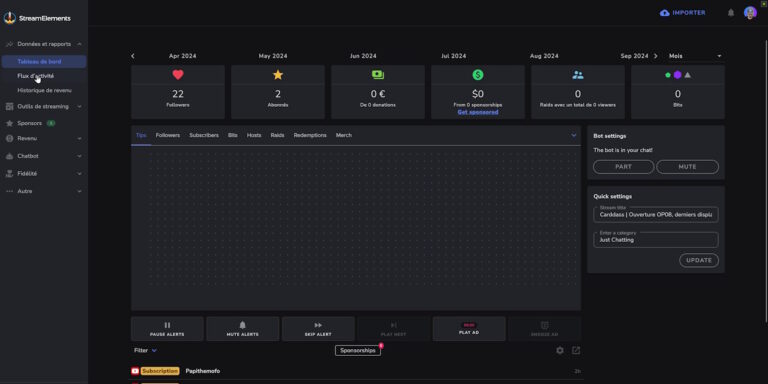This screenshot has width=768, height=384.
Task: Click the green dollar sponsorships icon
Action: click(x=478, y=75)
